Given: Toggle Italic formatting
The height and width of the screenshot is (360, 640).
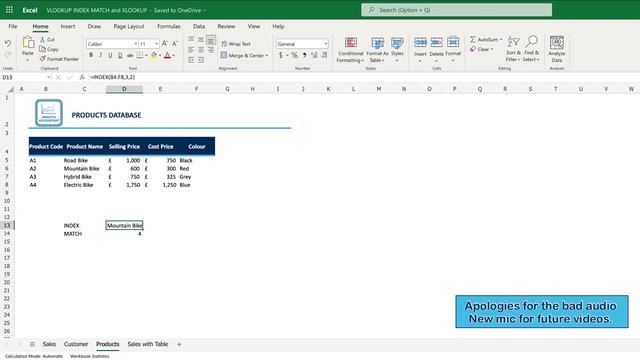Looking at the screenshot, I should click(100, 55).
